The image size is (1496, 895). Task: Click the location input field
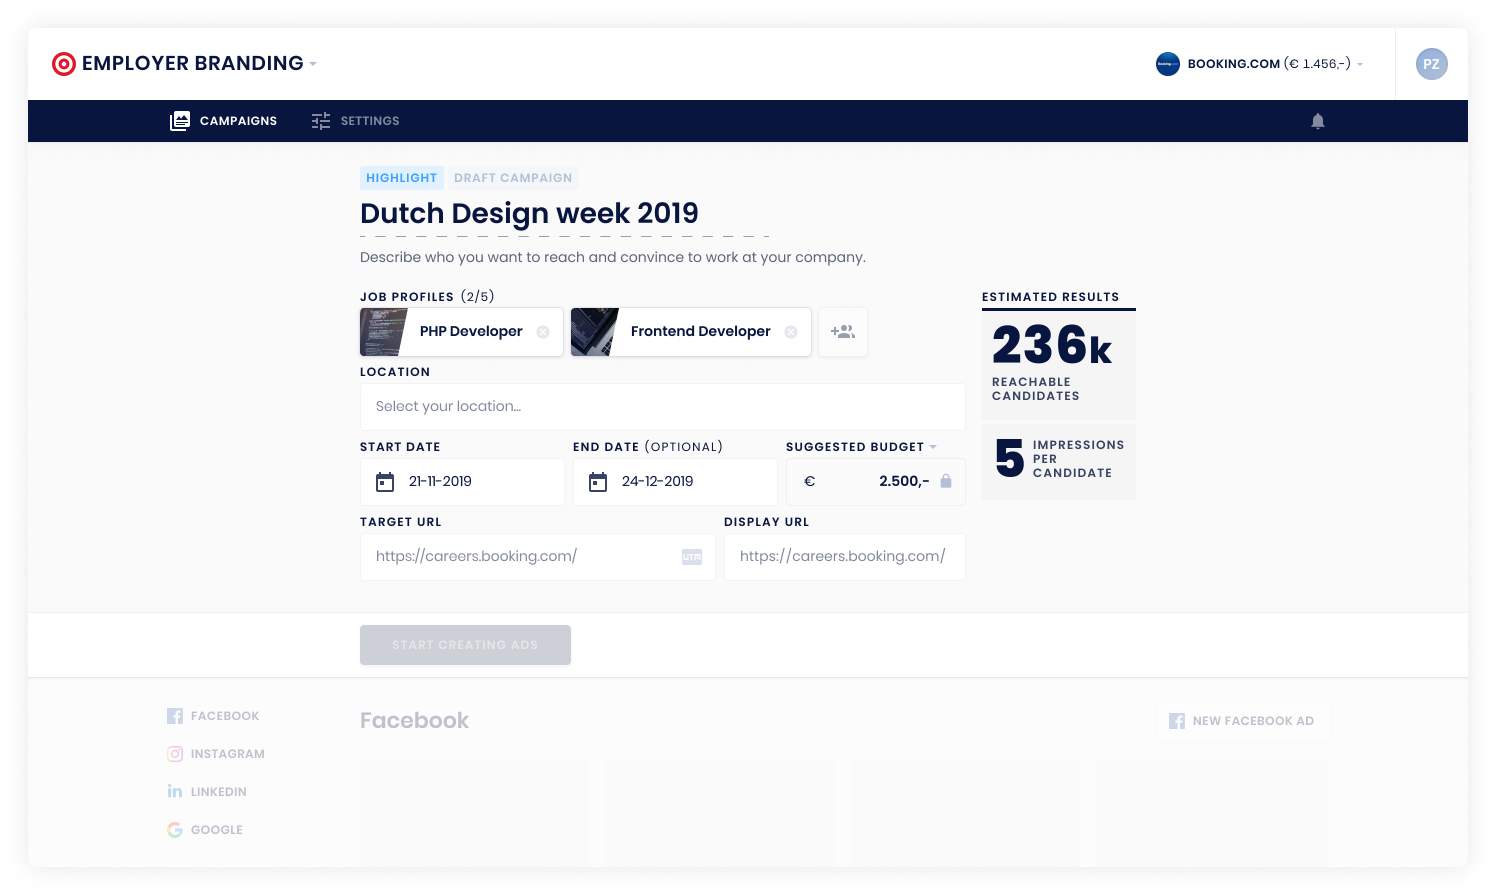tap(663, 407)
